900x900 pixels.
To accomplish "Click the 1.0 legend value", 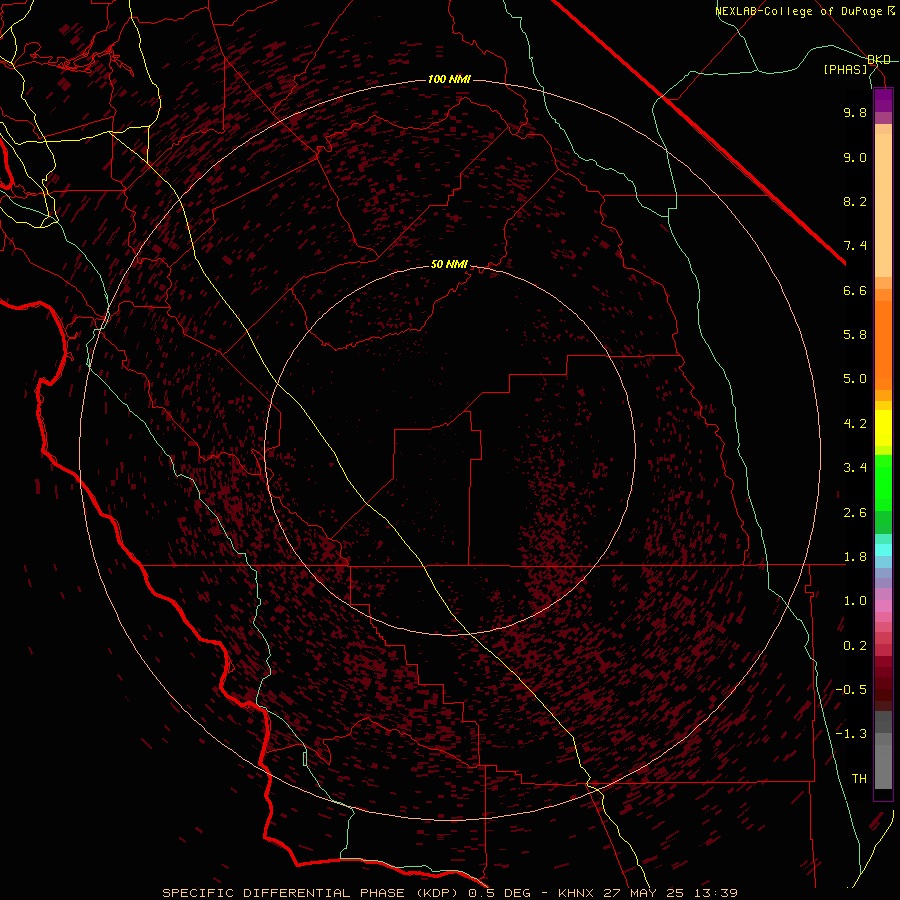I will (855, 601).
